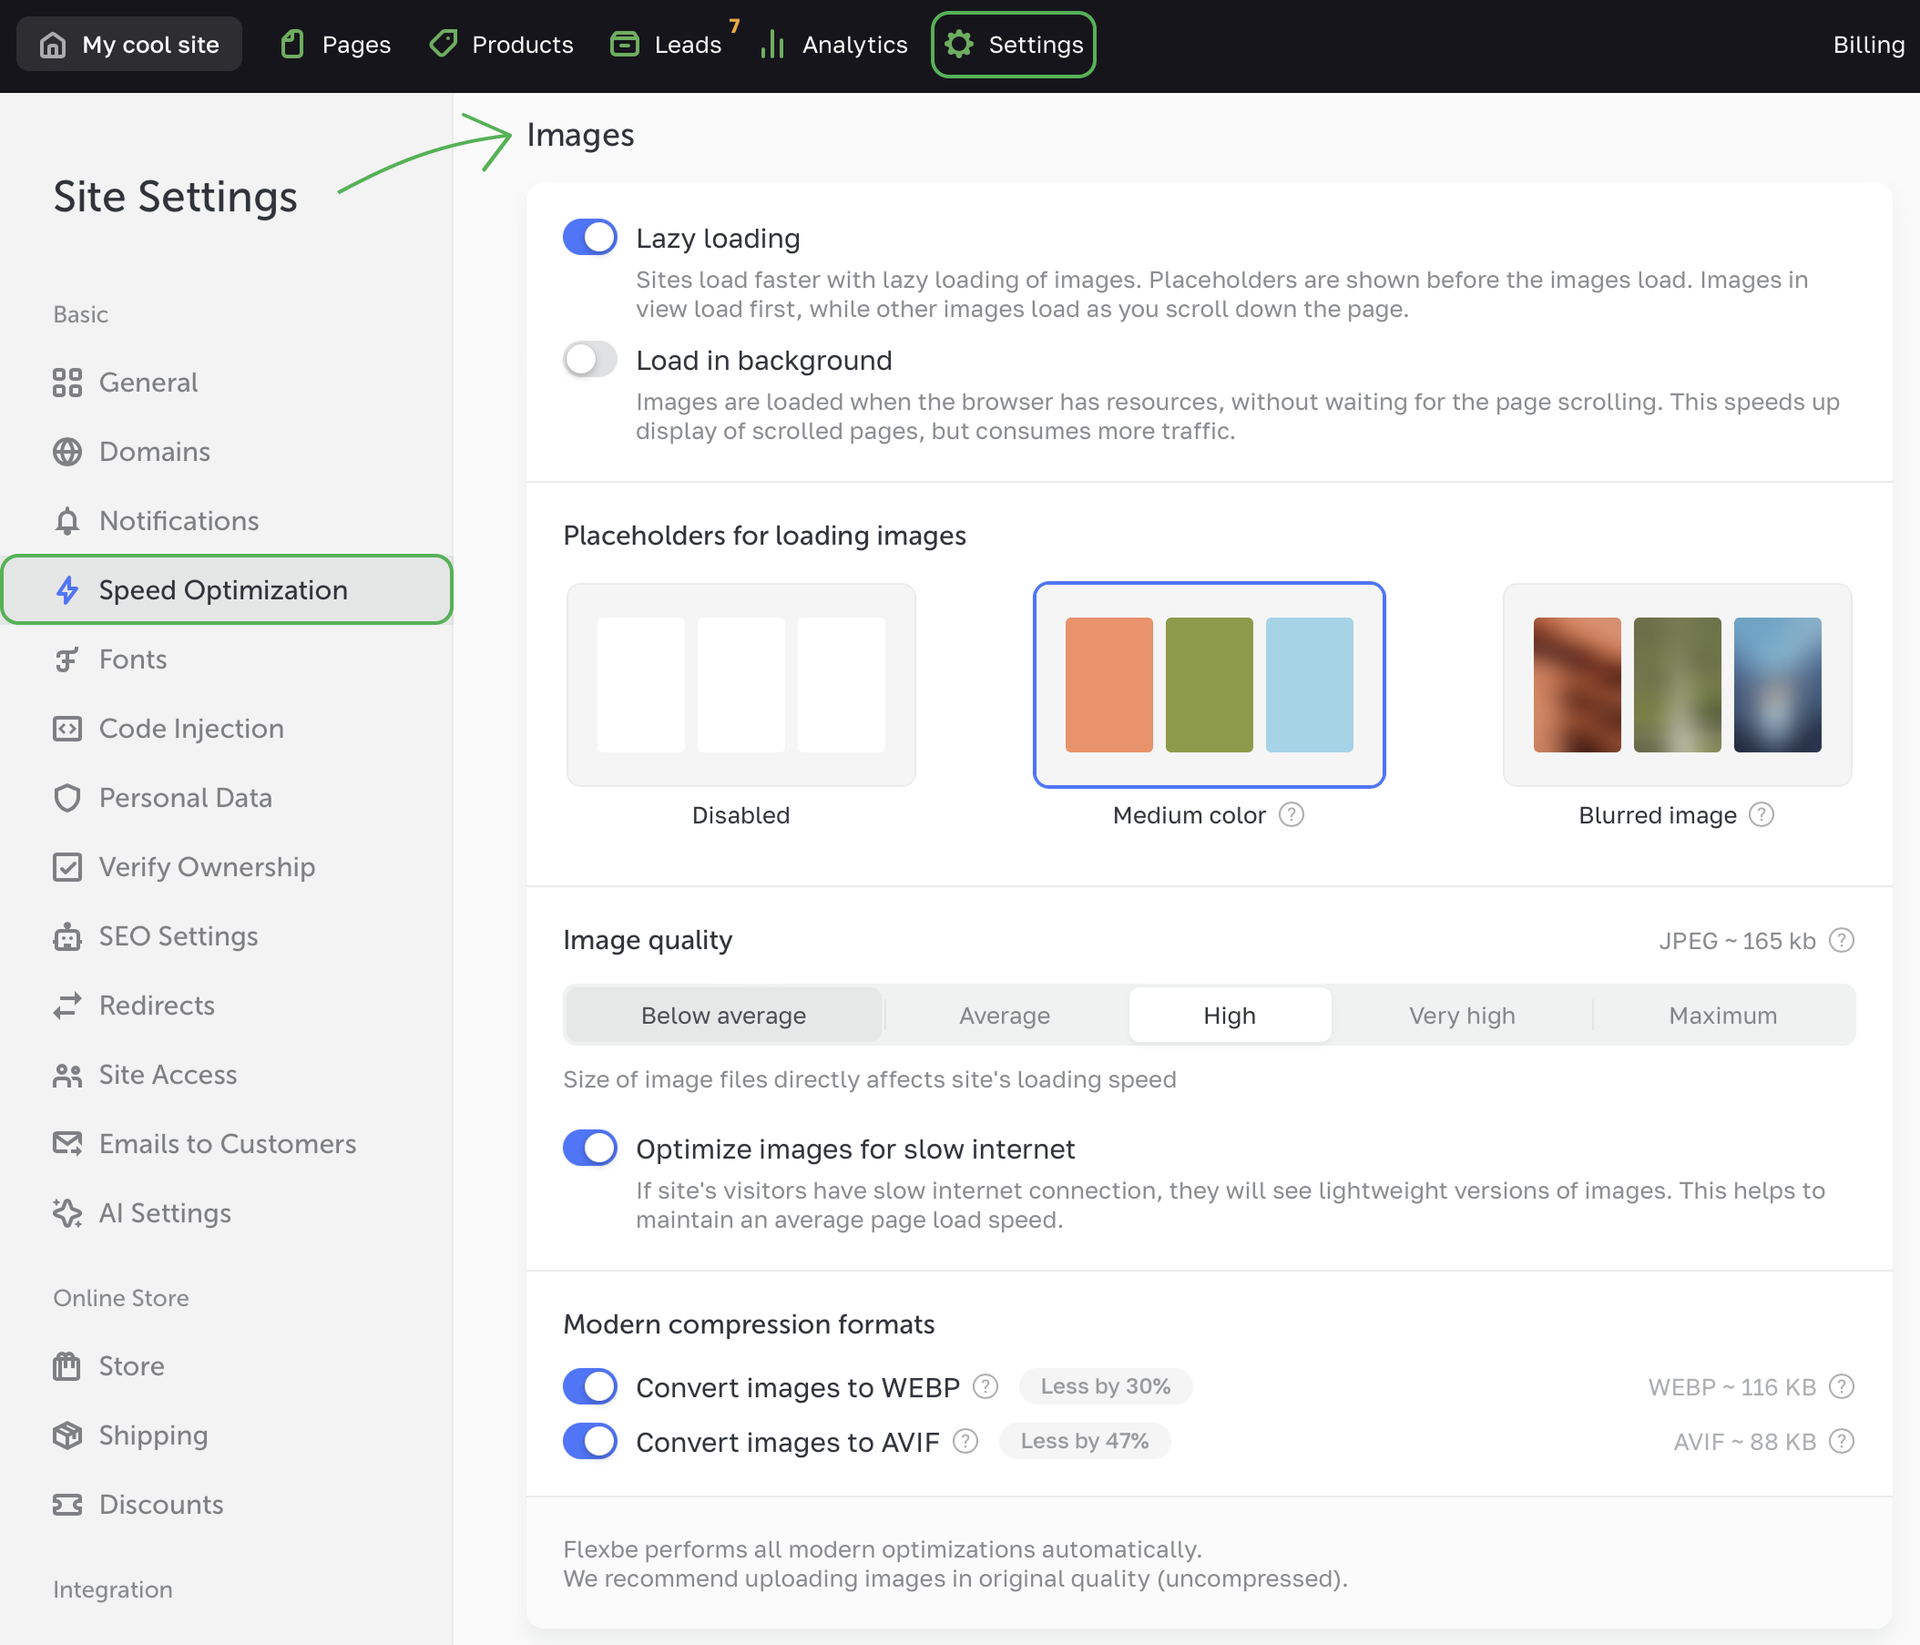1920x1645 pixels.
Task: Click help icon beside Convert images to WEBP
Action: pyautogui.click(x=985, y=1387)
